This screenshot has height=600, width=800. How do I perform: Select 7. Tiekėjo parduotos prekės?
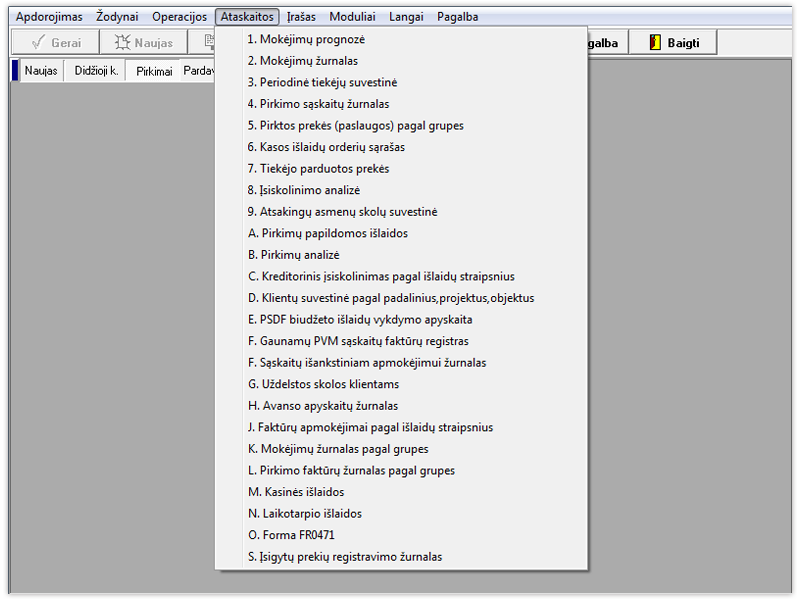point(401,168)
